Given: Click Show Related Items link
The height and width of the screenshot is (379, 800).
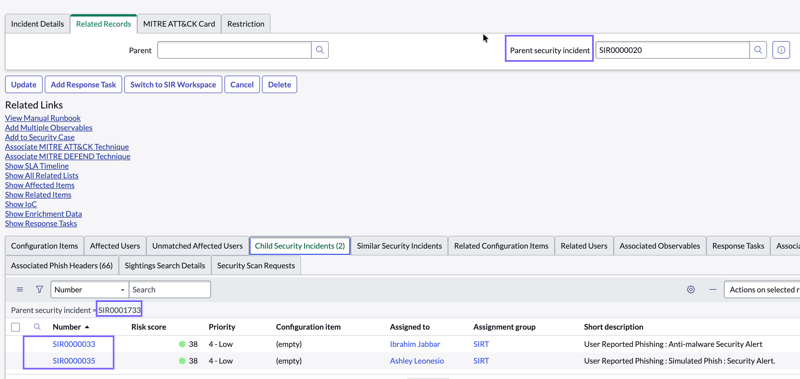Looking at the screenshot, I should point(38,195).
